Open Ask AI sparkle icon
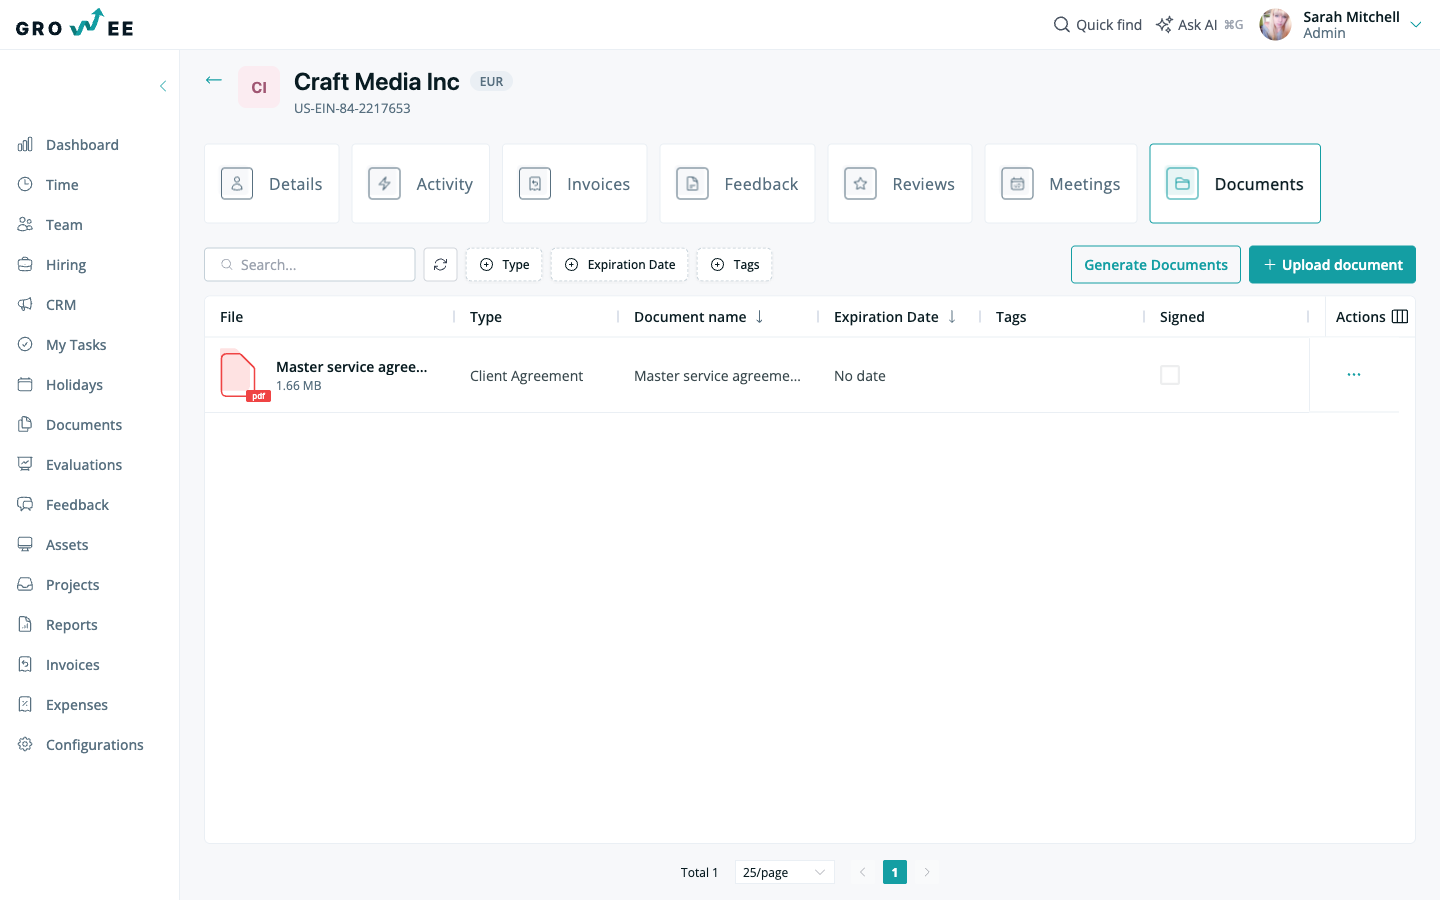Image resolution: width=1440 pixels, height=900 pixels. coord(1164,25)
